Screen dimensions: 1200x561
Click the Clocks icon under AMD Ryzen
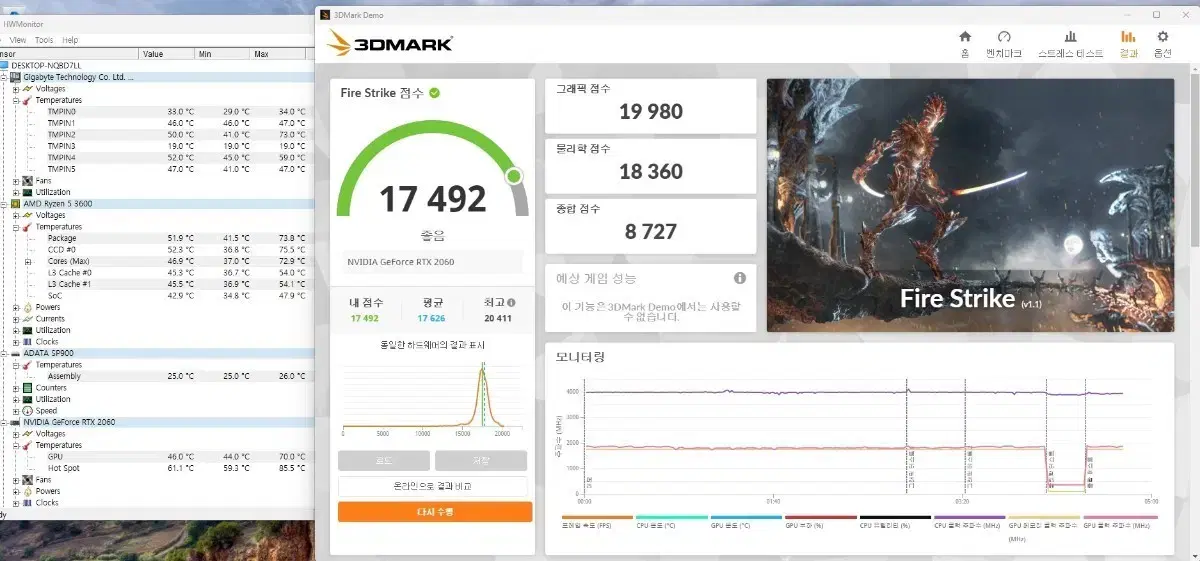coord(27,342)
